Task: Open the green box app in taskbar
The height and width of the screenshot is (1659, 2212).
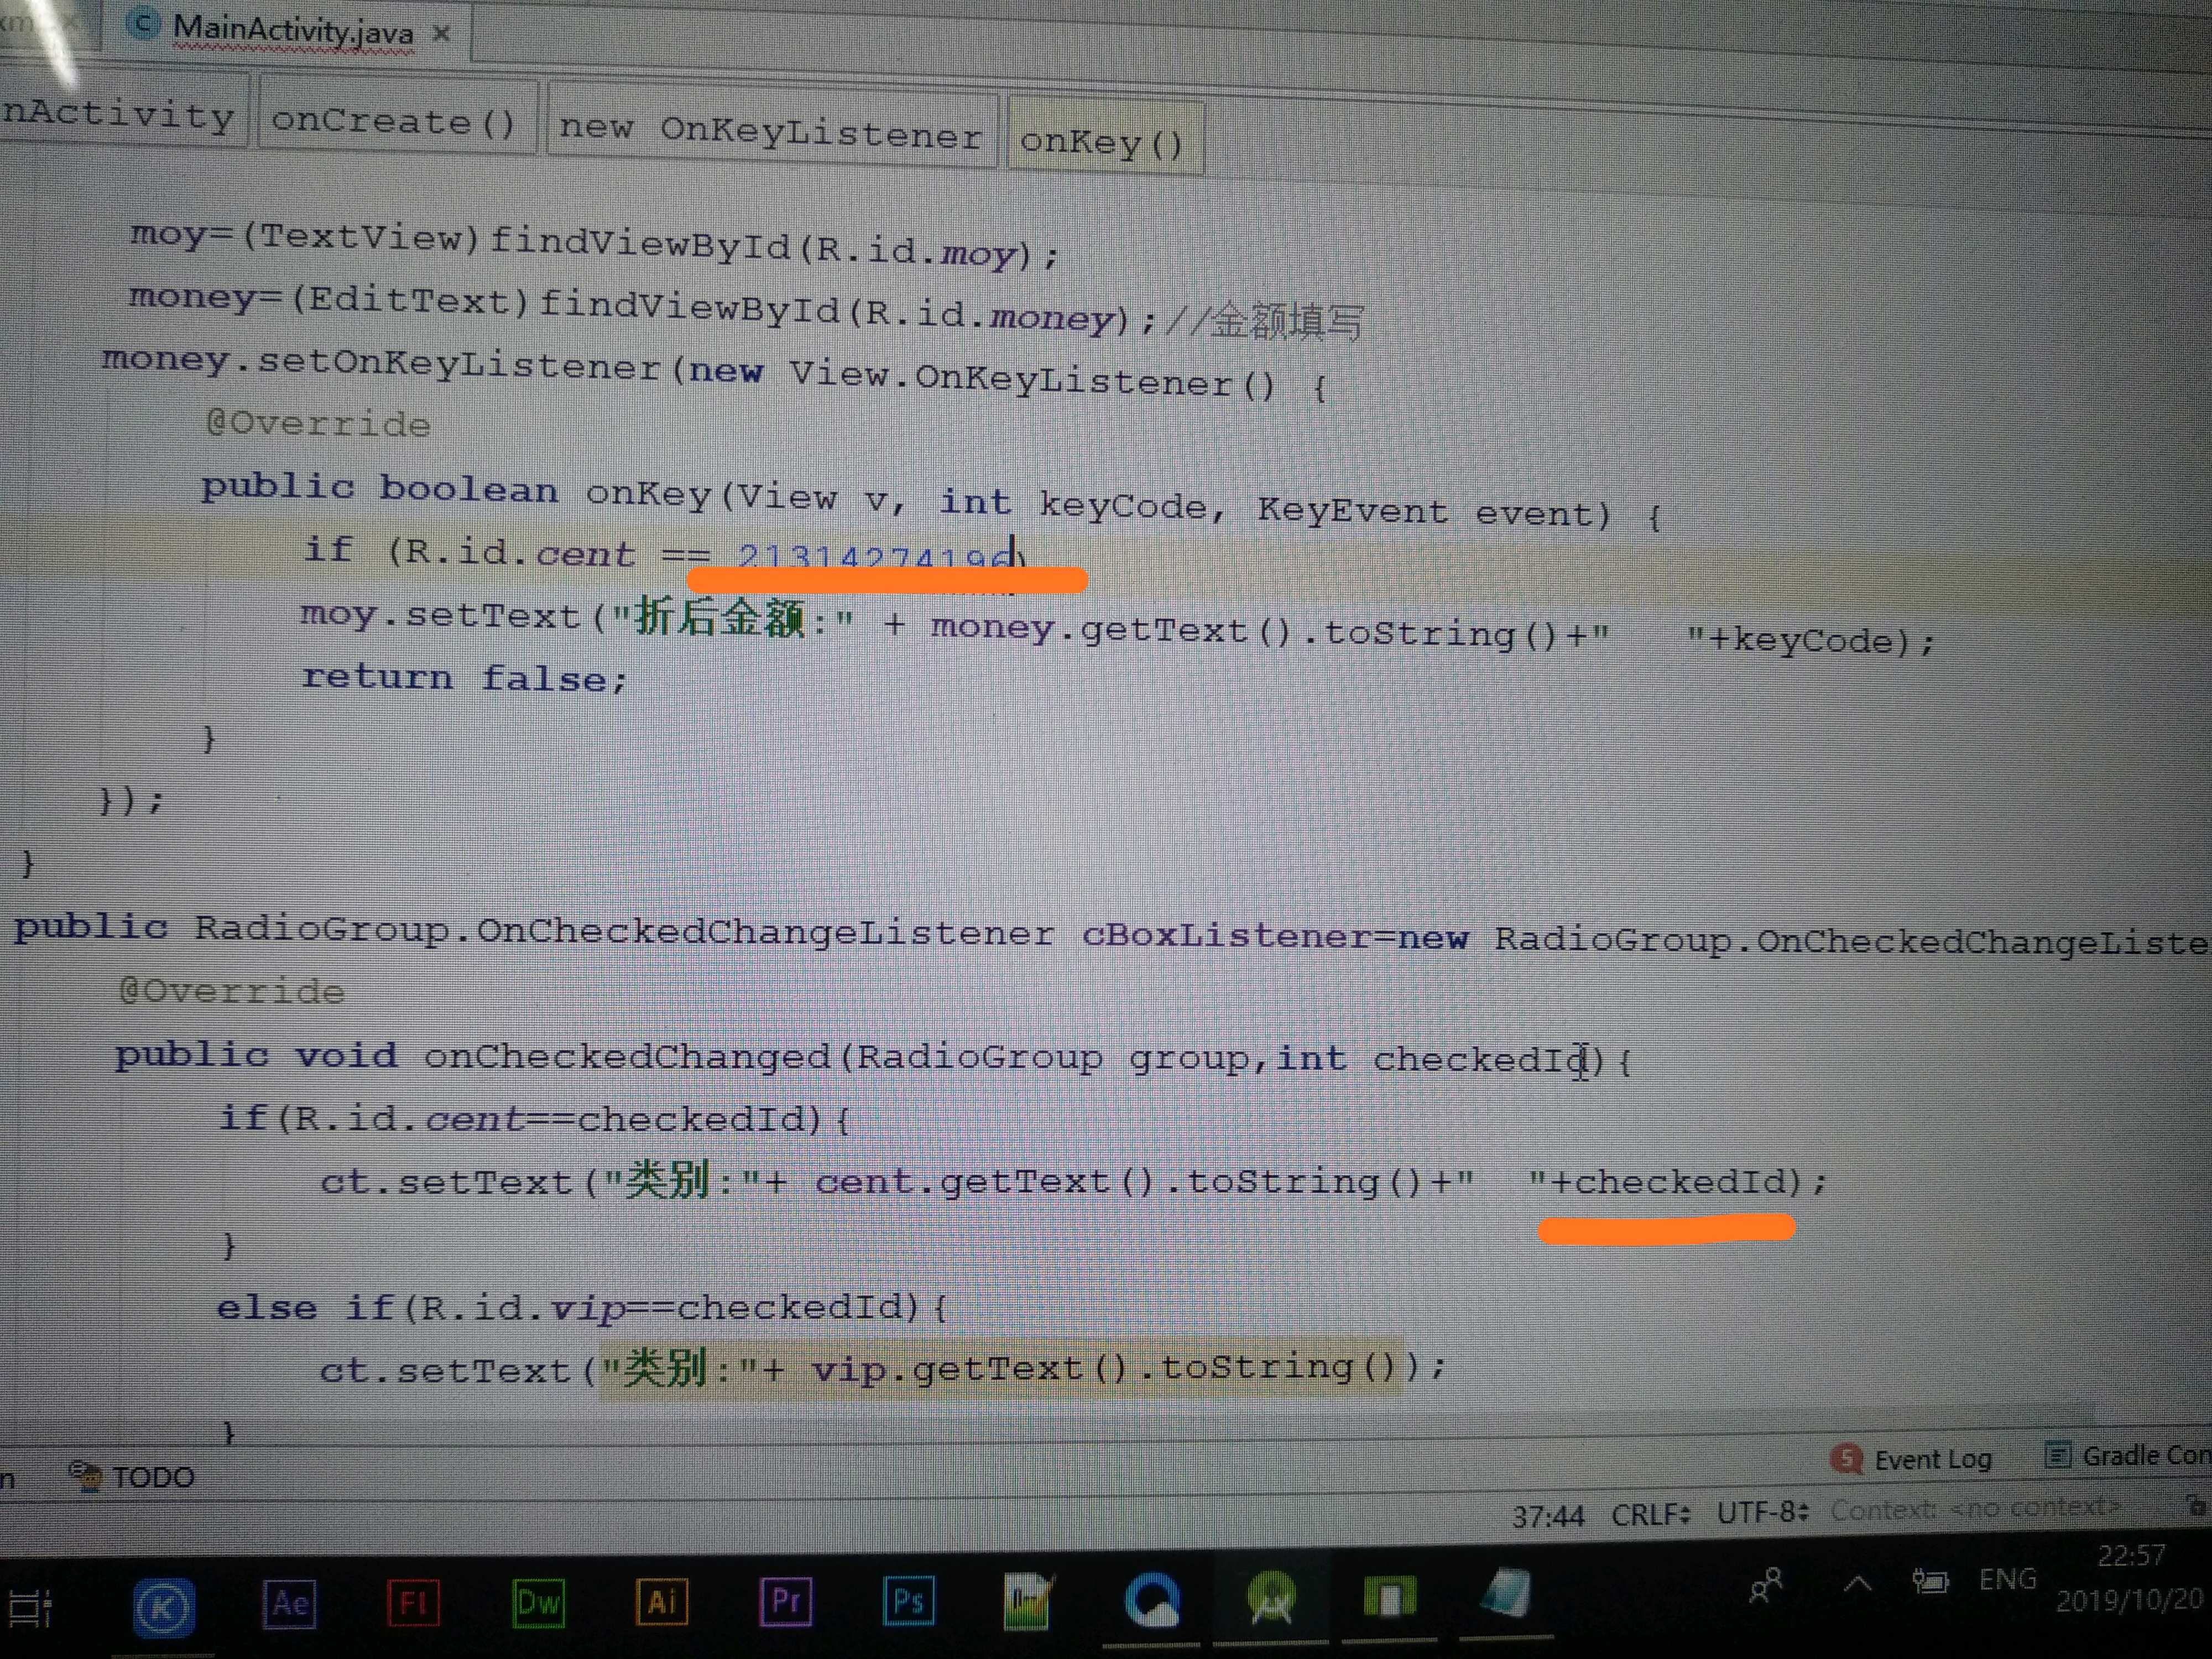Action: pyautogui.click(x=1390, y=1597)
